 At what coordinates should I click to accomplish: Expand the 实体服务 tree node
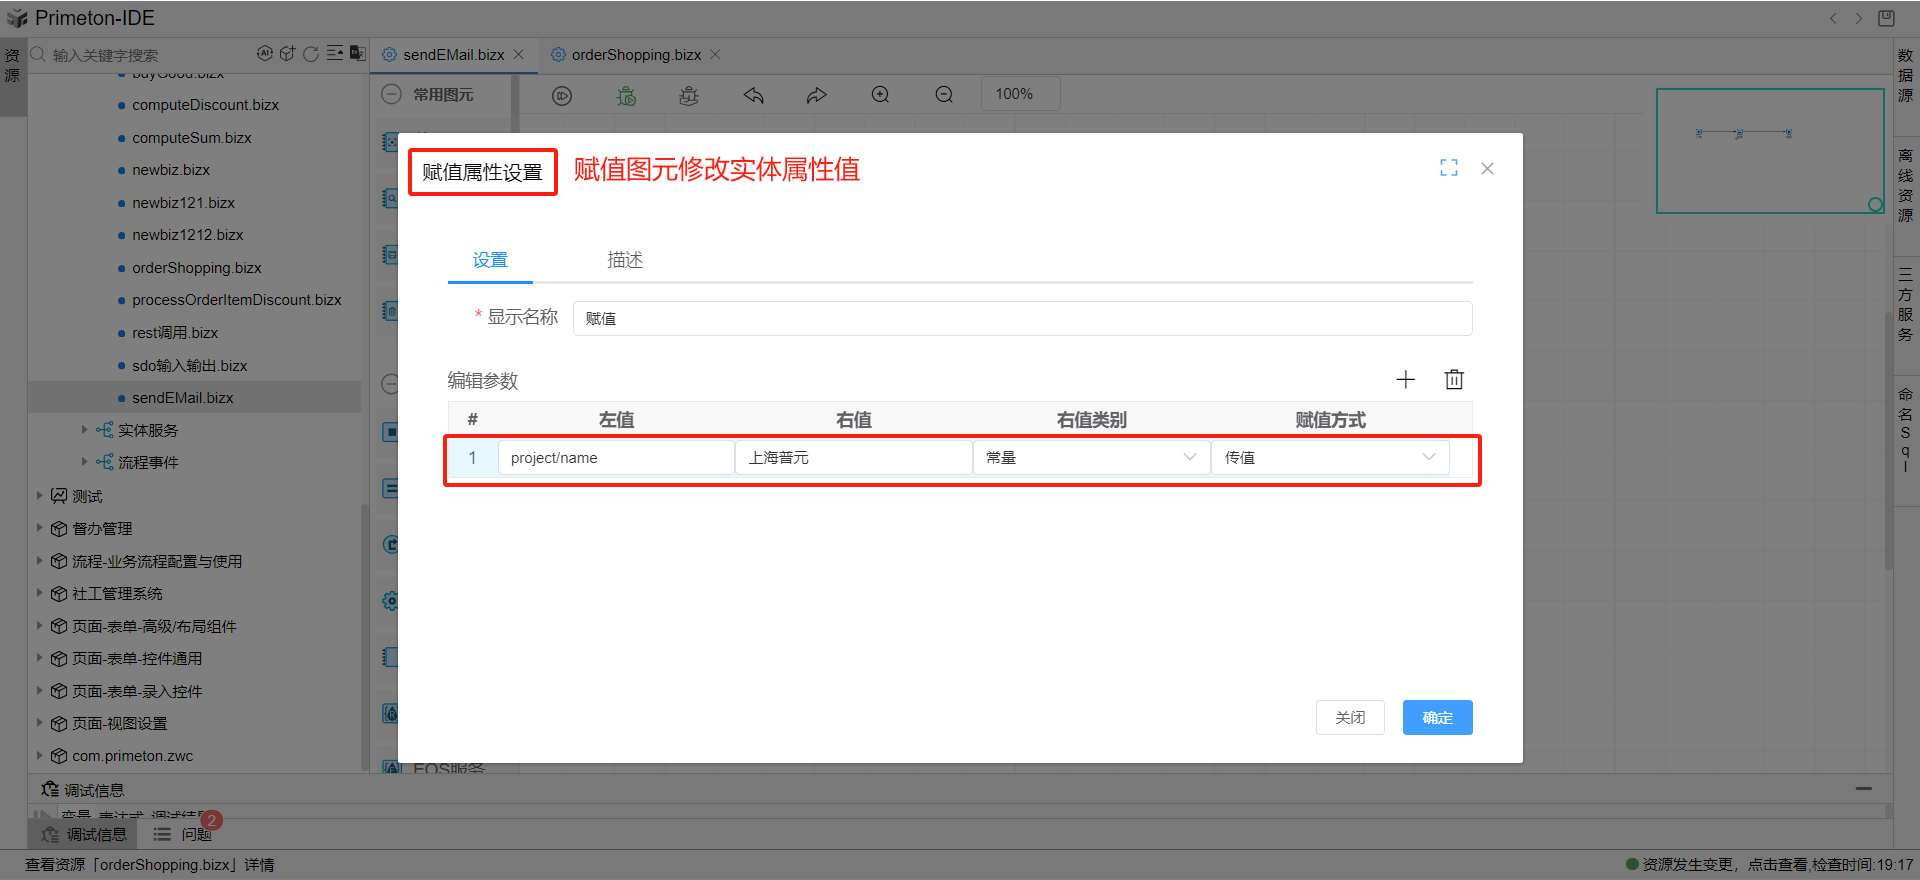(85, 430)
